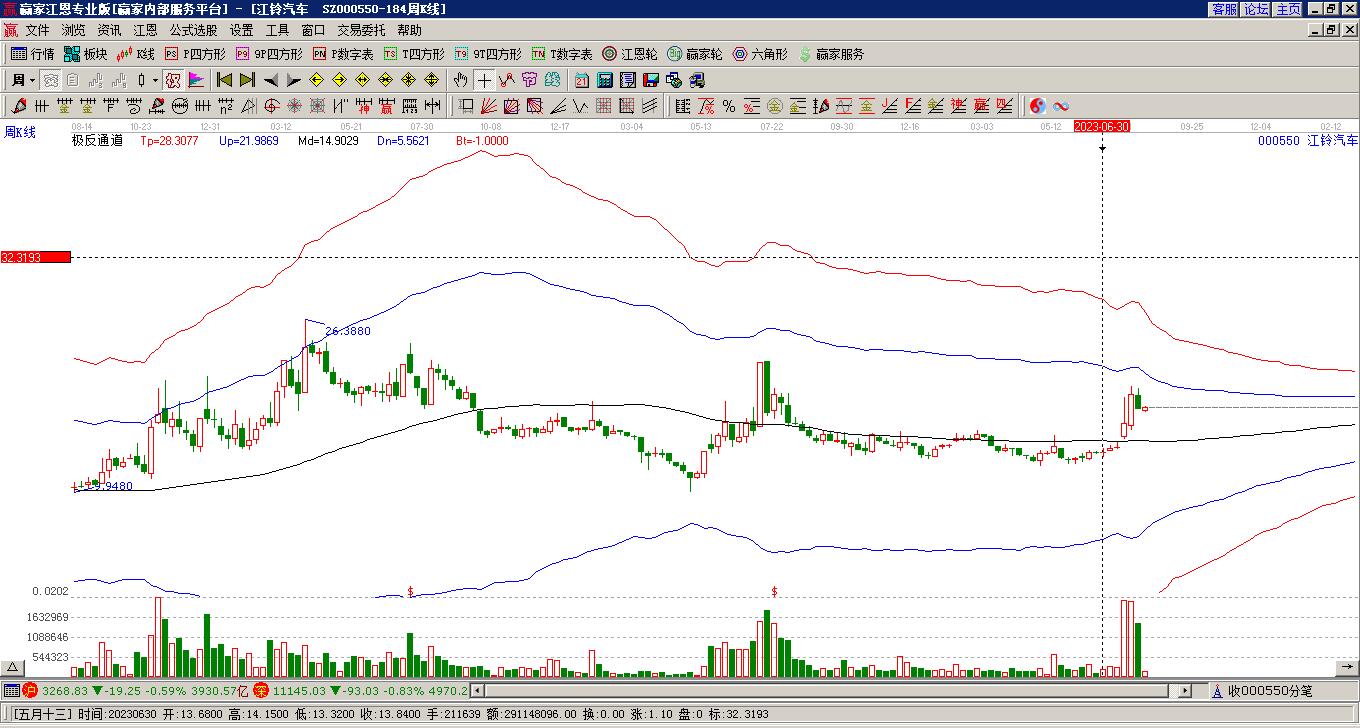Click the colored flag marker icon

[196, 80]
